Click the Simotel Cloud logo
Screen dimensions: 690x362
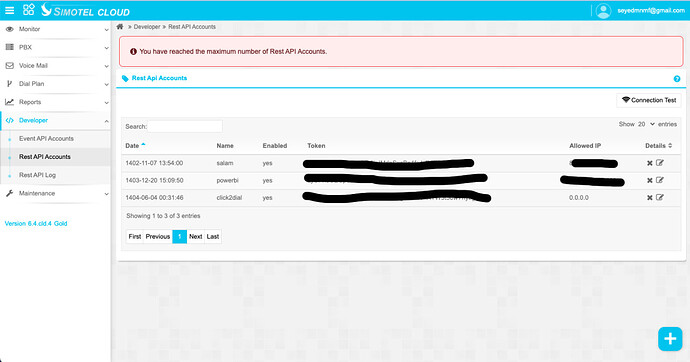pyautogui.click(x=85, y=10)
